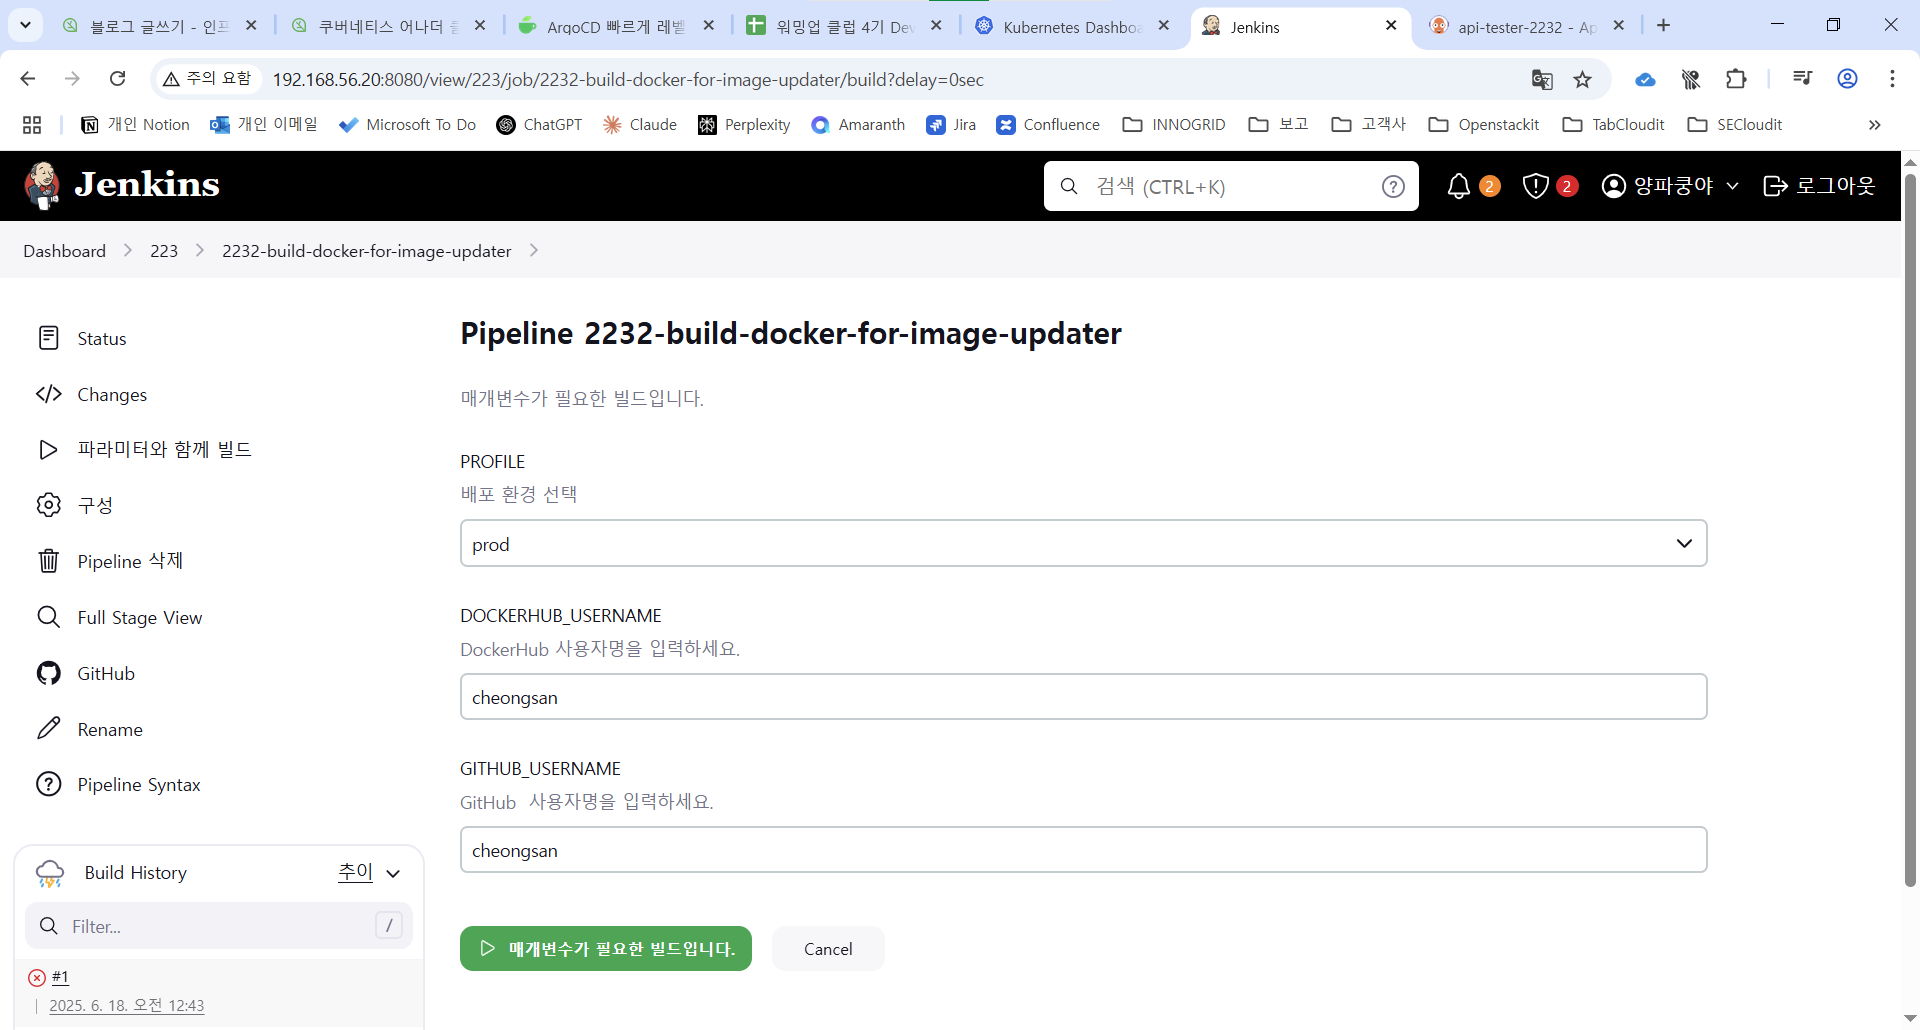Switch to the 워밍업 클럽 4기 browser tab
1920x1030 pixels.
click(x=845, y=26)
